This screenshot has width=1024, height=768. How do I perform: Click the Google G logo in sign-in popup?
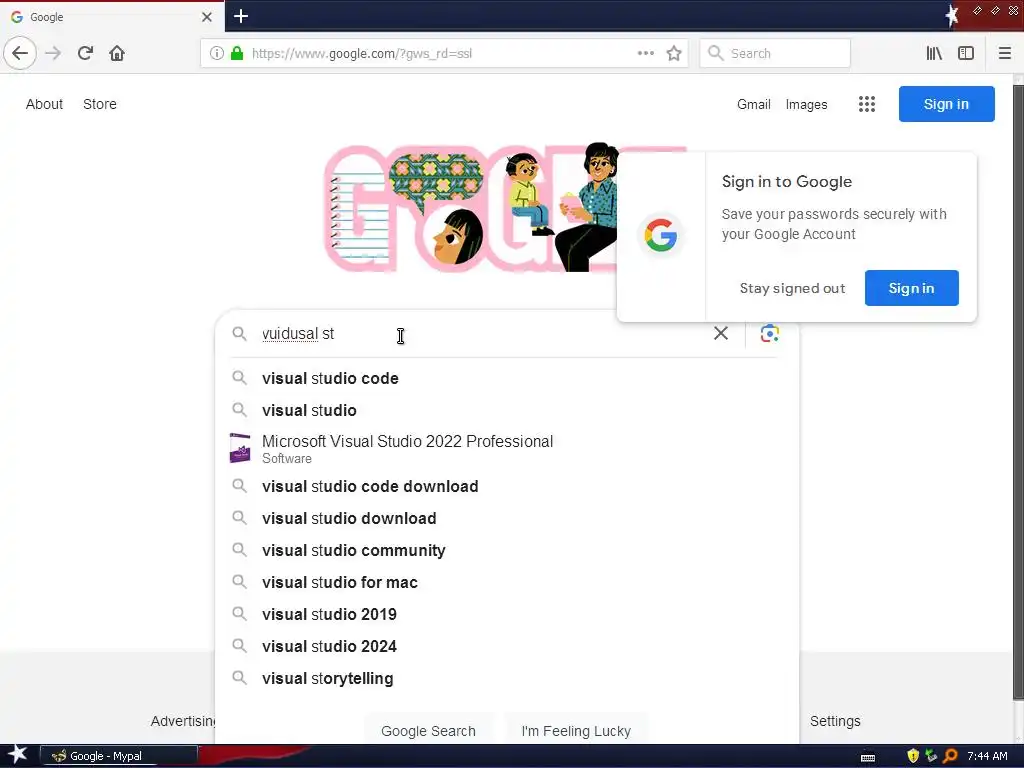(x=660, y=235)
